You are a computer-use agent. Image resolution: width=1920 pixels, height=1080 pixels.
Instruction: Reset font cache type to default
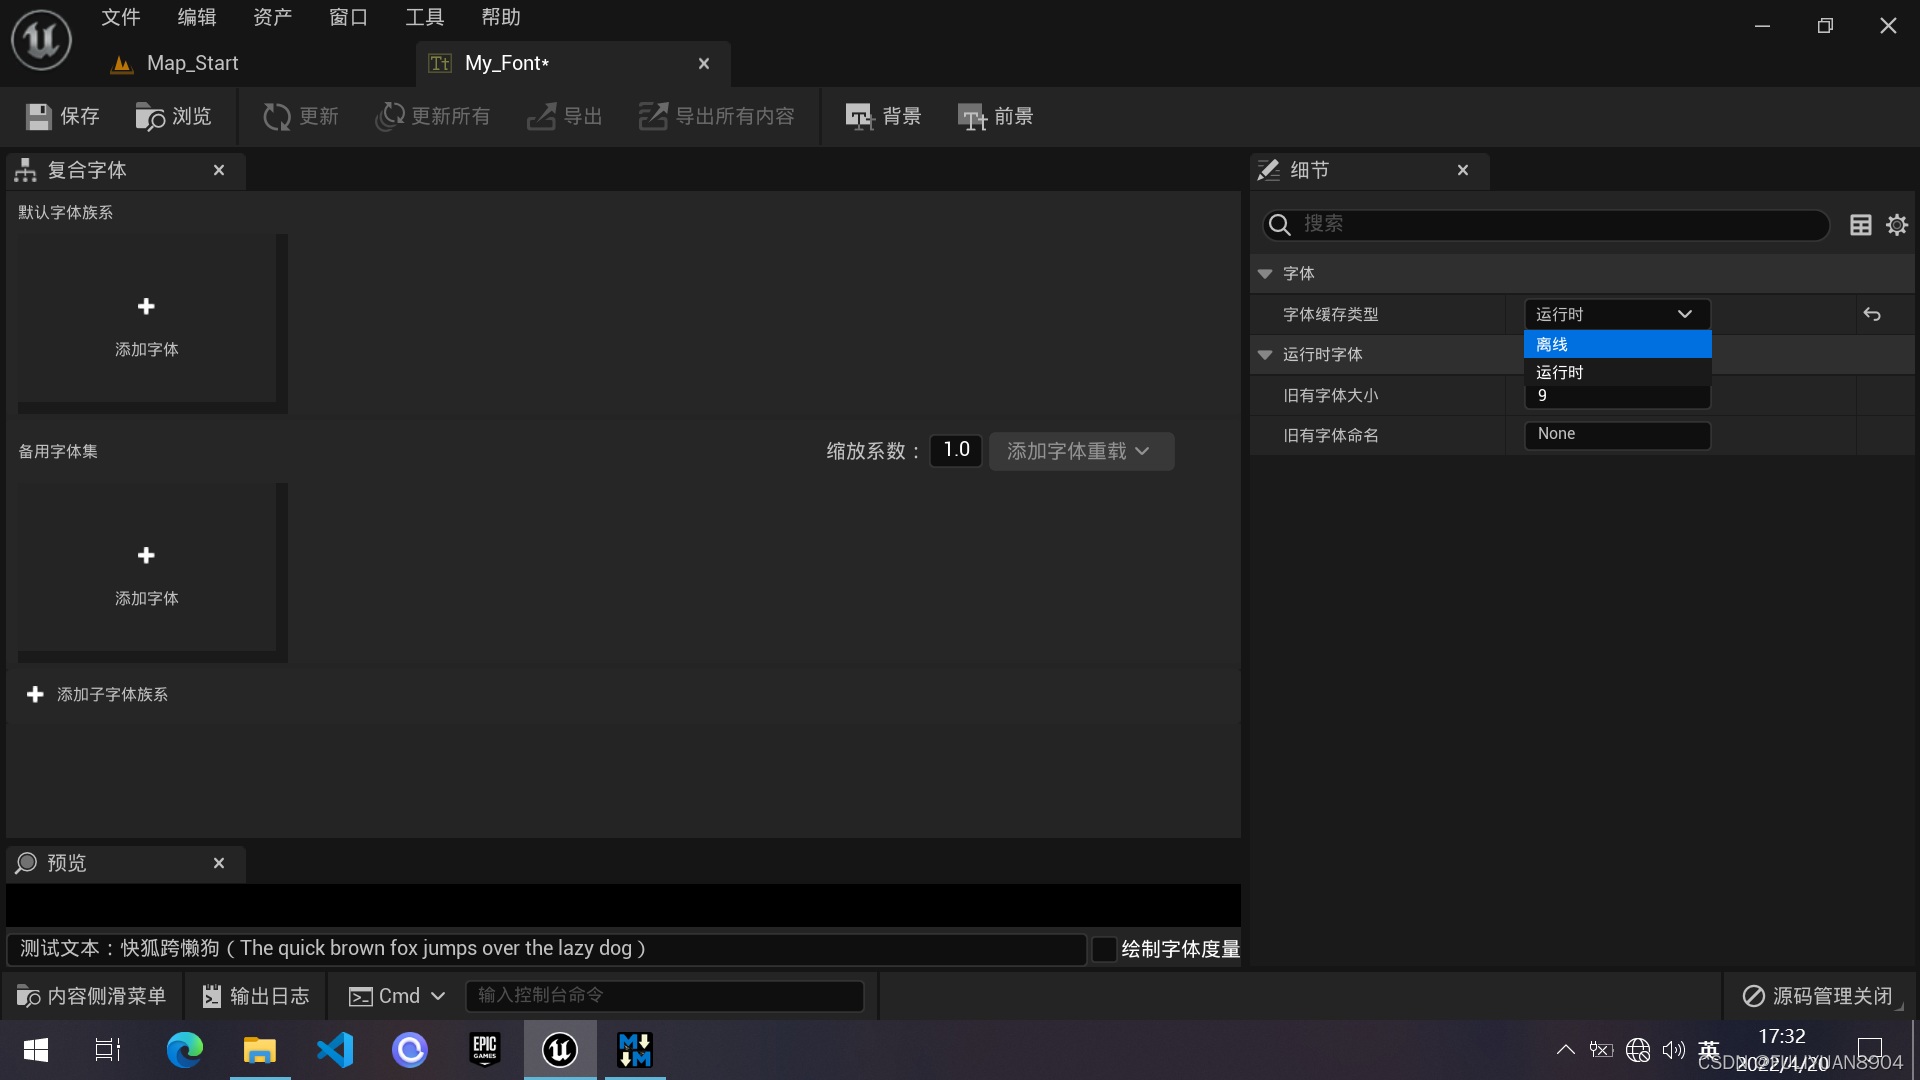[x=1872, y=314]
